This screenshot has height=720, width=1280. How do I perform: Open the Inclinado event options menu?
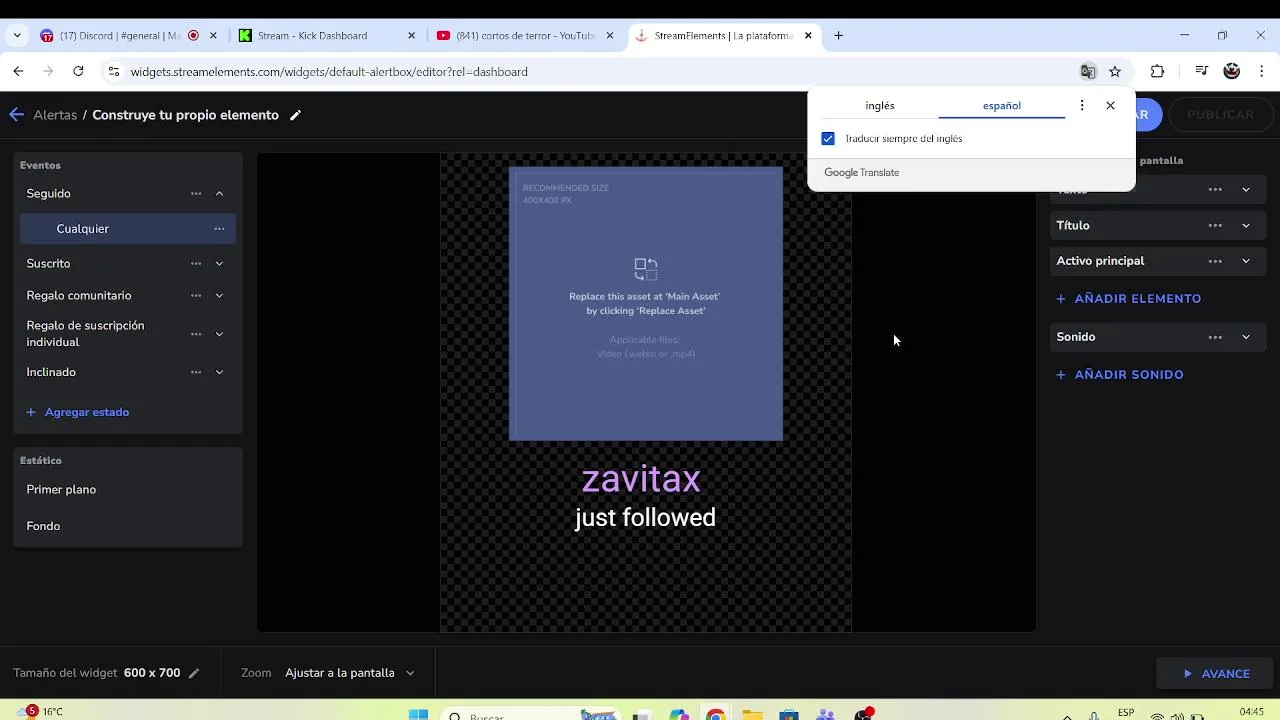(x=196, y=372)
